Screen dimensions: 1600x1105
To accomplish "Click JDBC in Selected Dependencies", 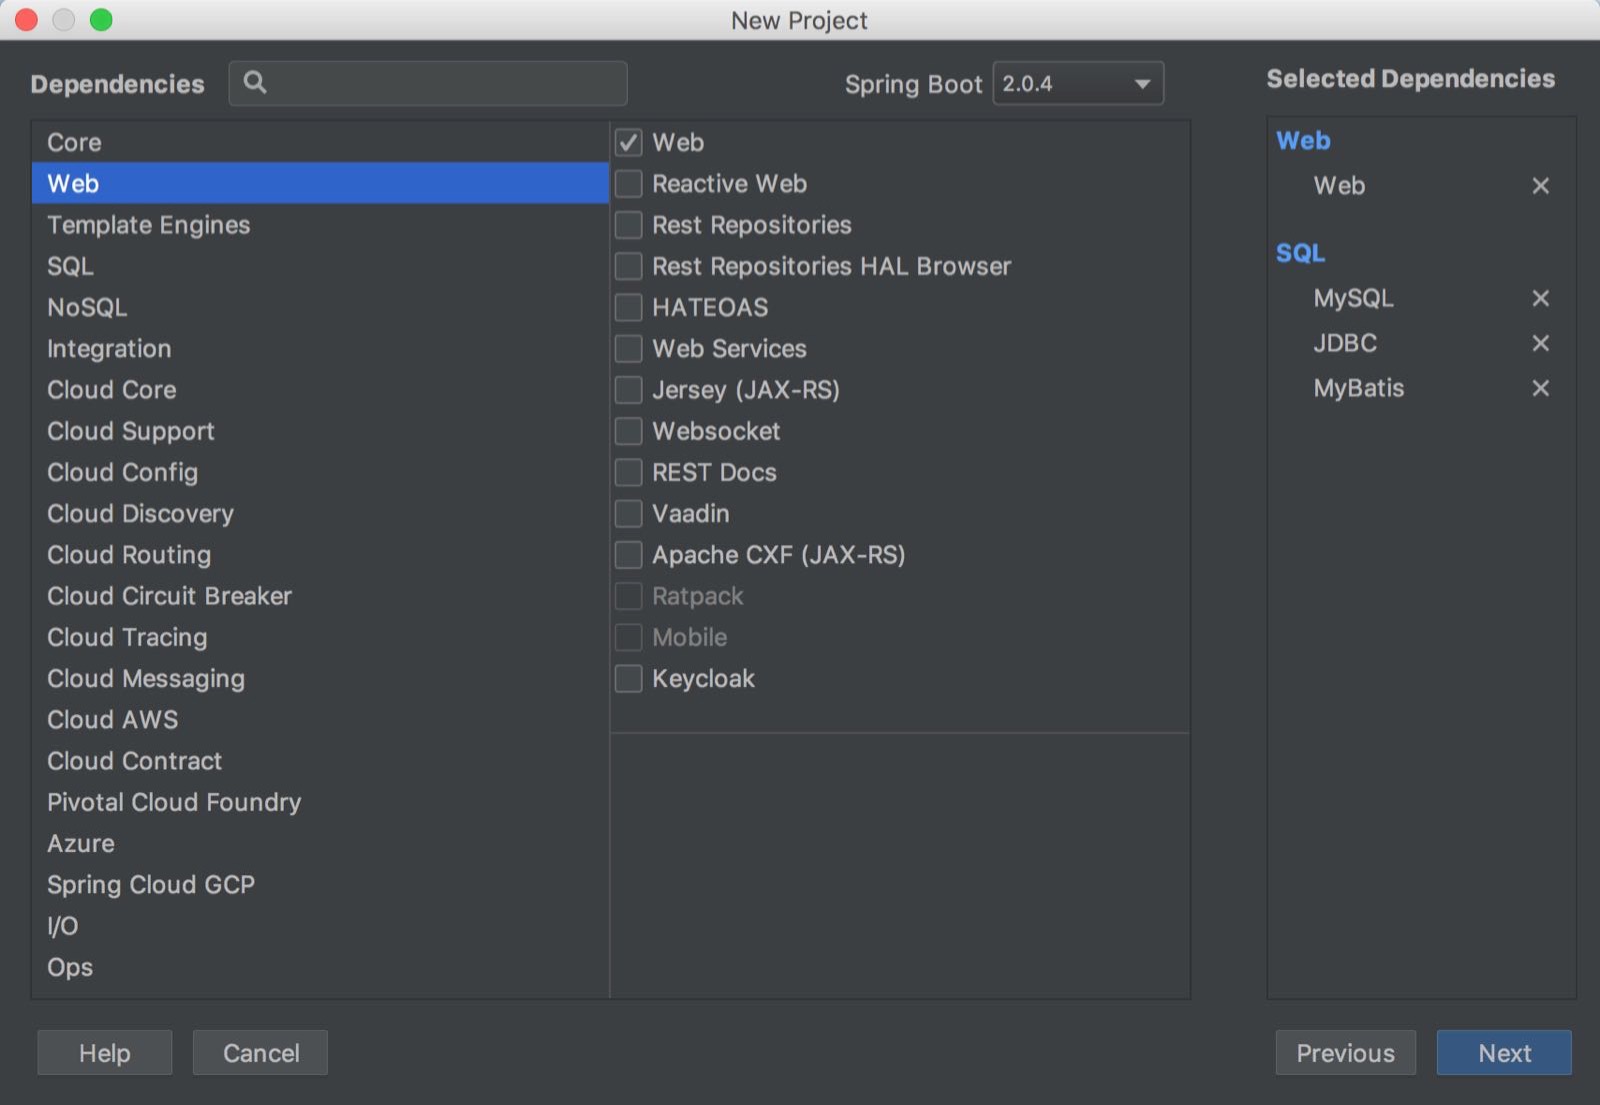I will (x=1345, y=343).
